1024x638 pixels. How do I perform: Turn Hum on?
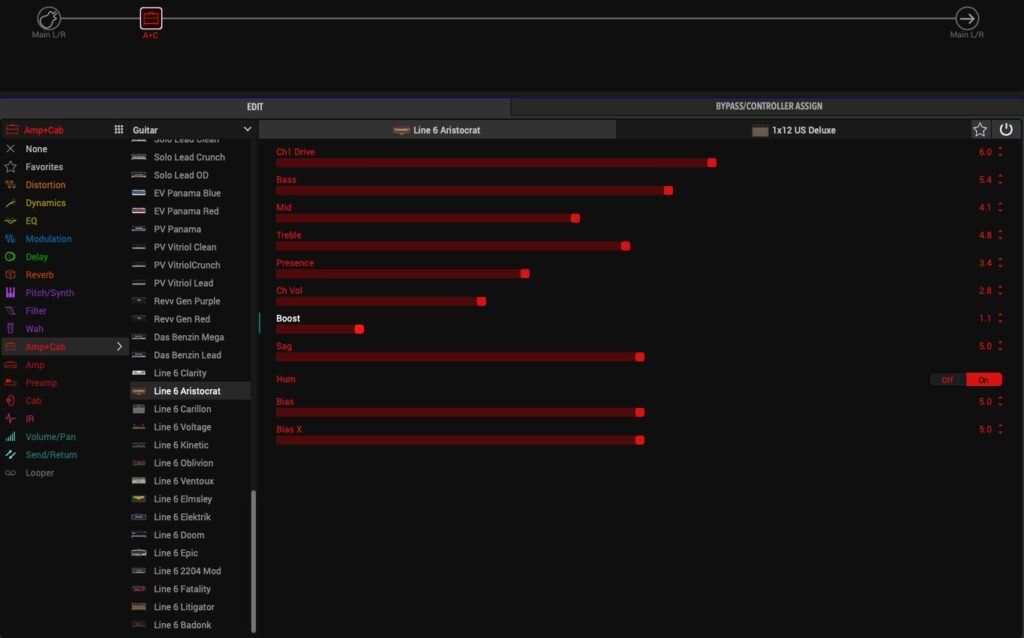(x=983, y=380)
